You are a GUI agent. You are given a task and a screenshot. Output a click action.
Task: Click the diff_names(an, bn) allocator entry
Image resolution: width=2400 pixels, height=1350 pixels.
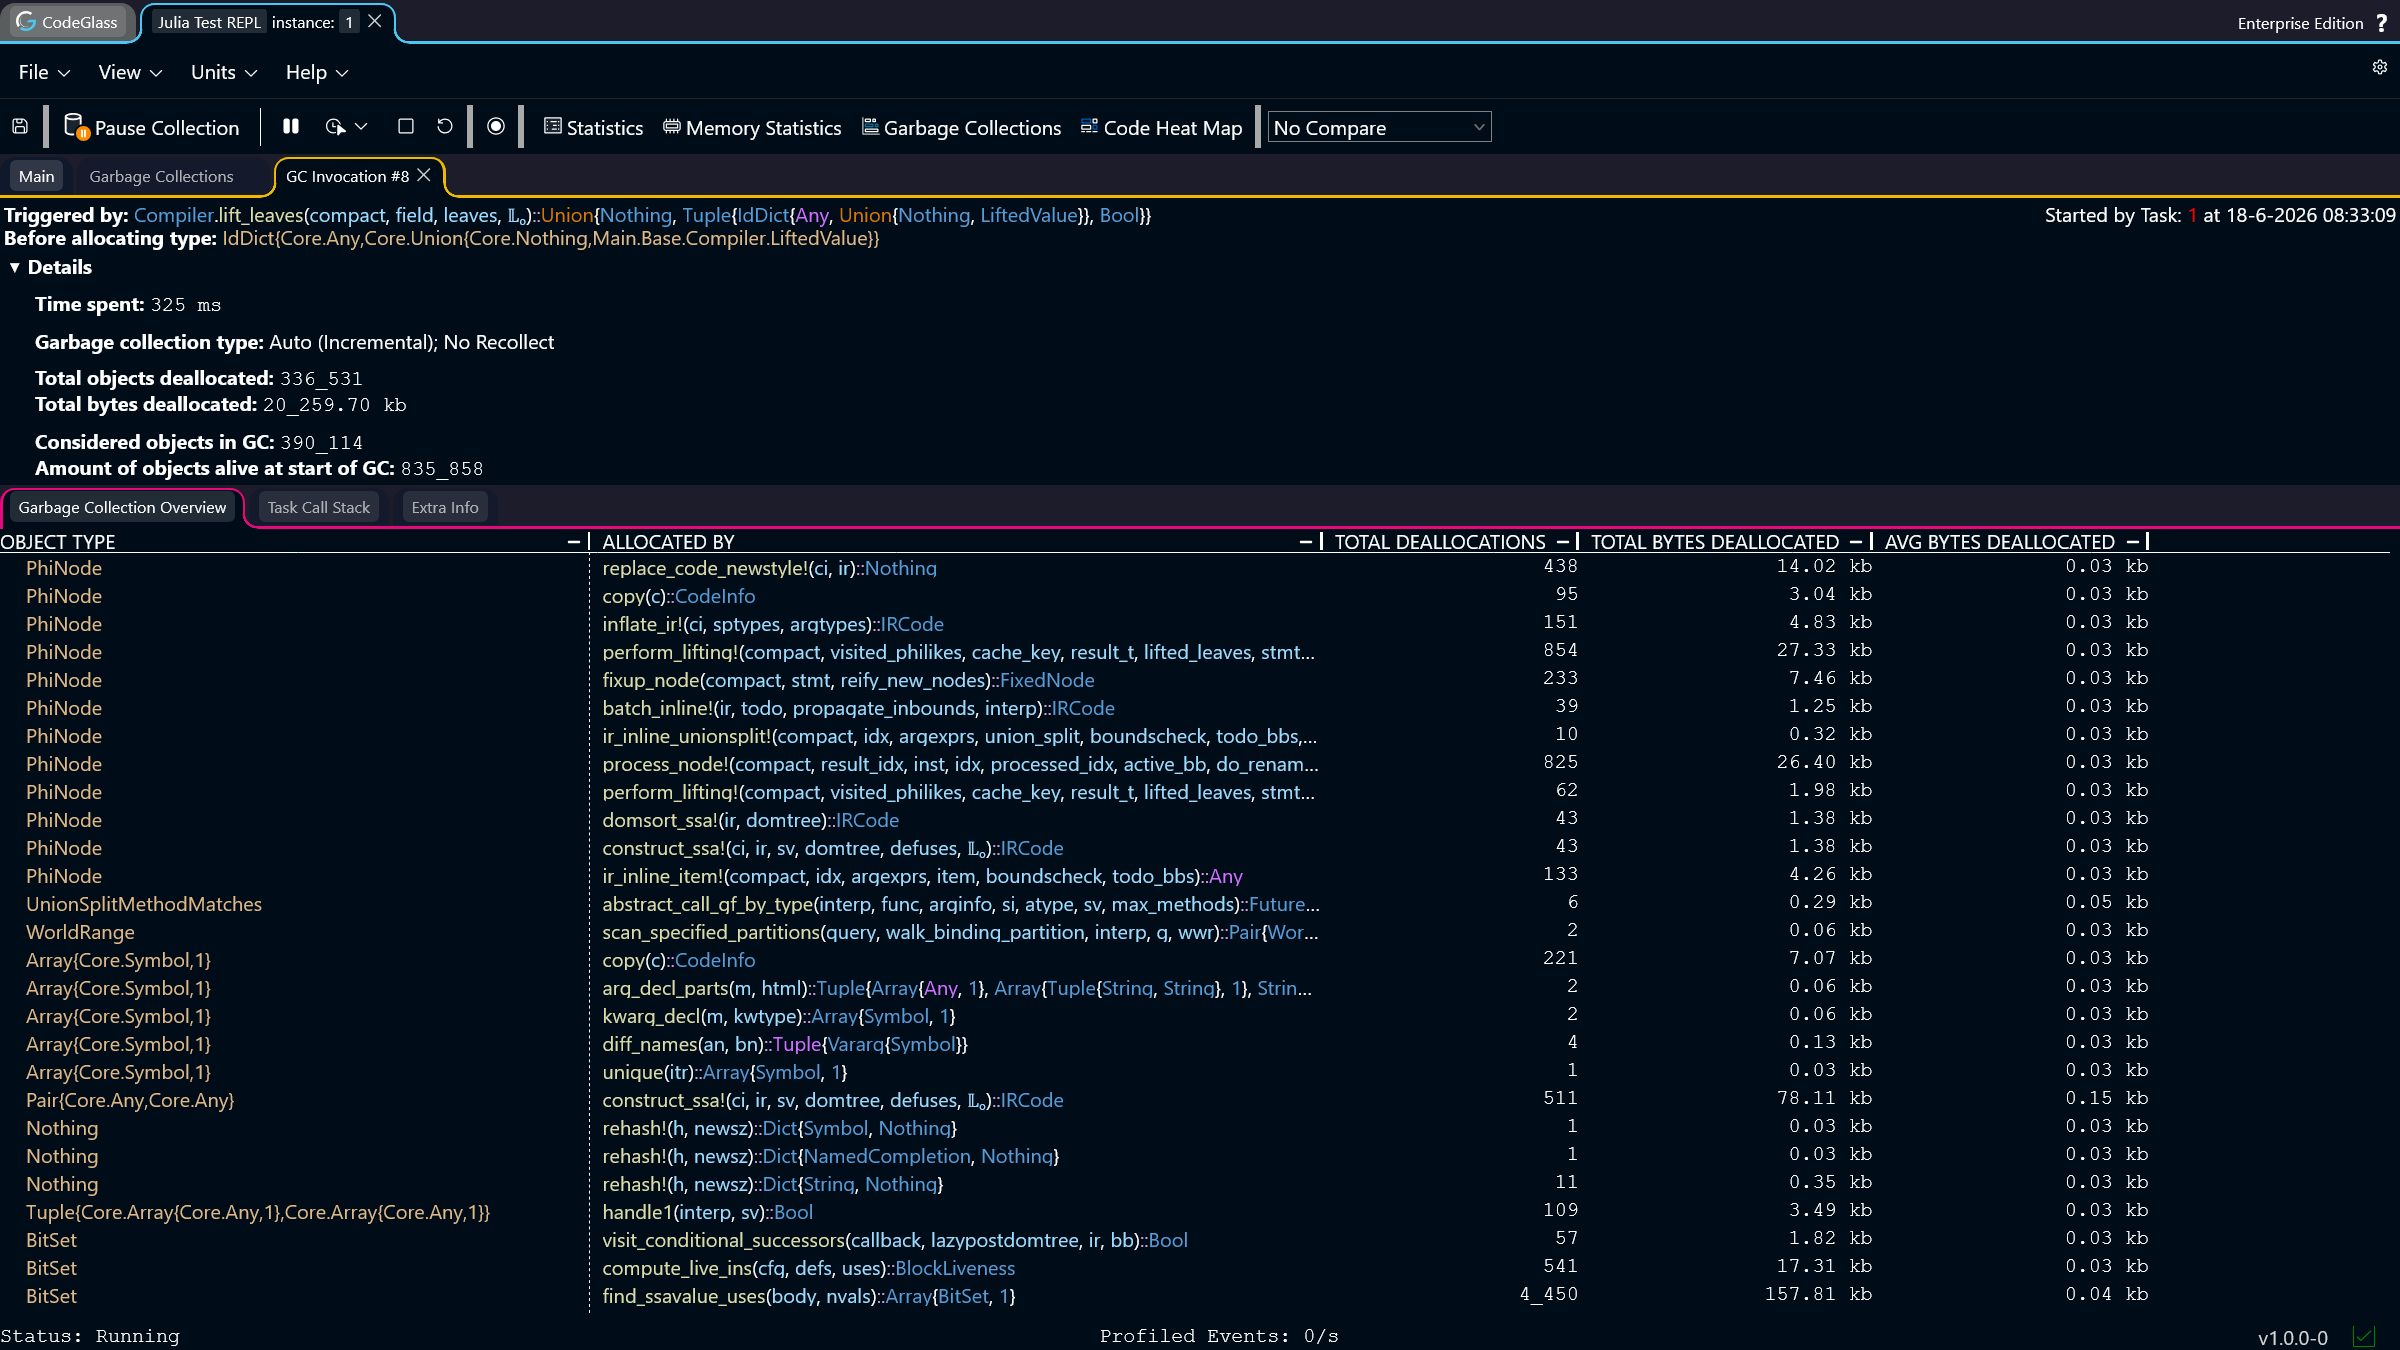[785, 1044]
